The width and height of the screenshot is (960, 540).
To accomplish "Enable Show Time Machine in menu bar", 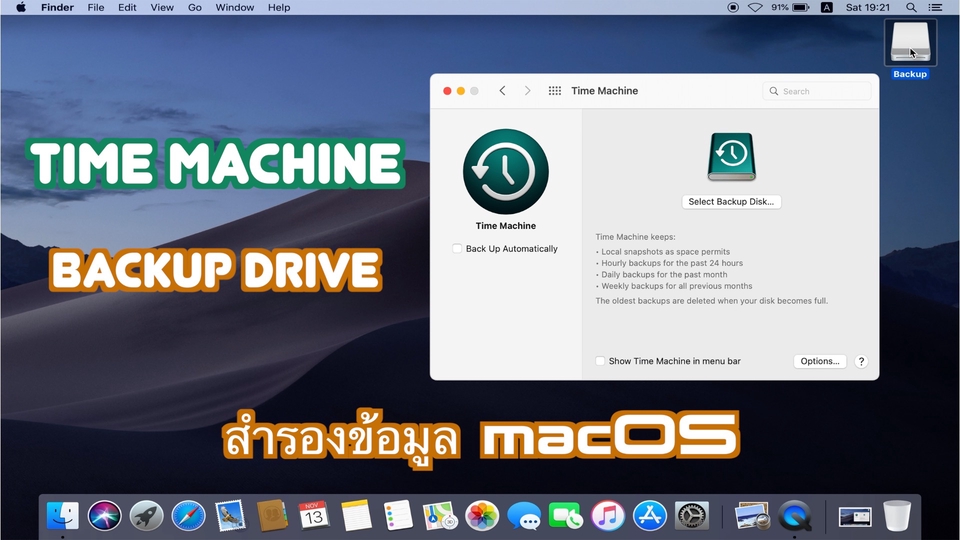I will (x=600, y=361).
